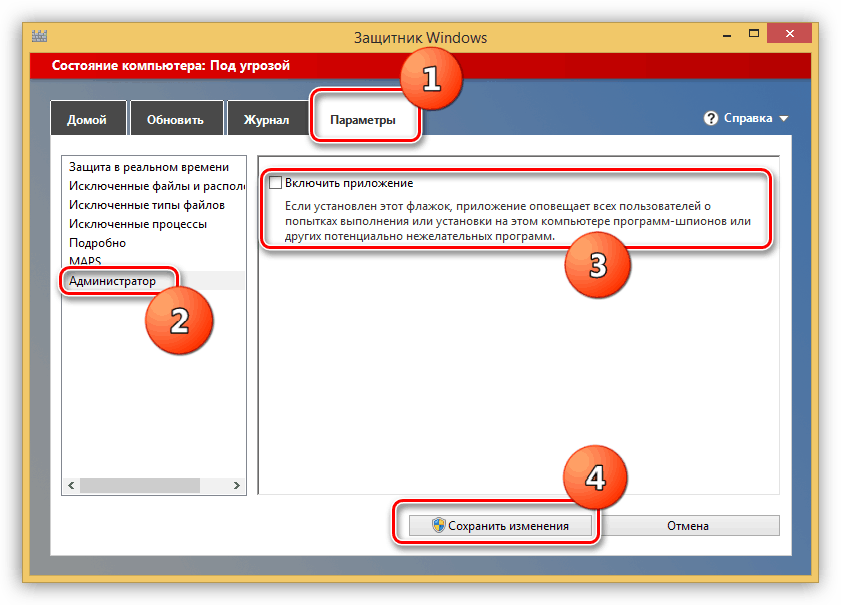Open the Подробно settings section

[97, 243]
